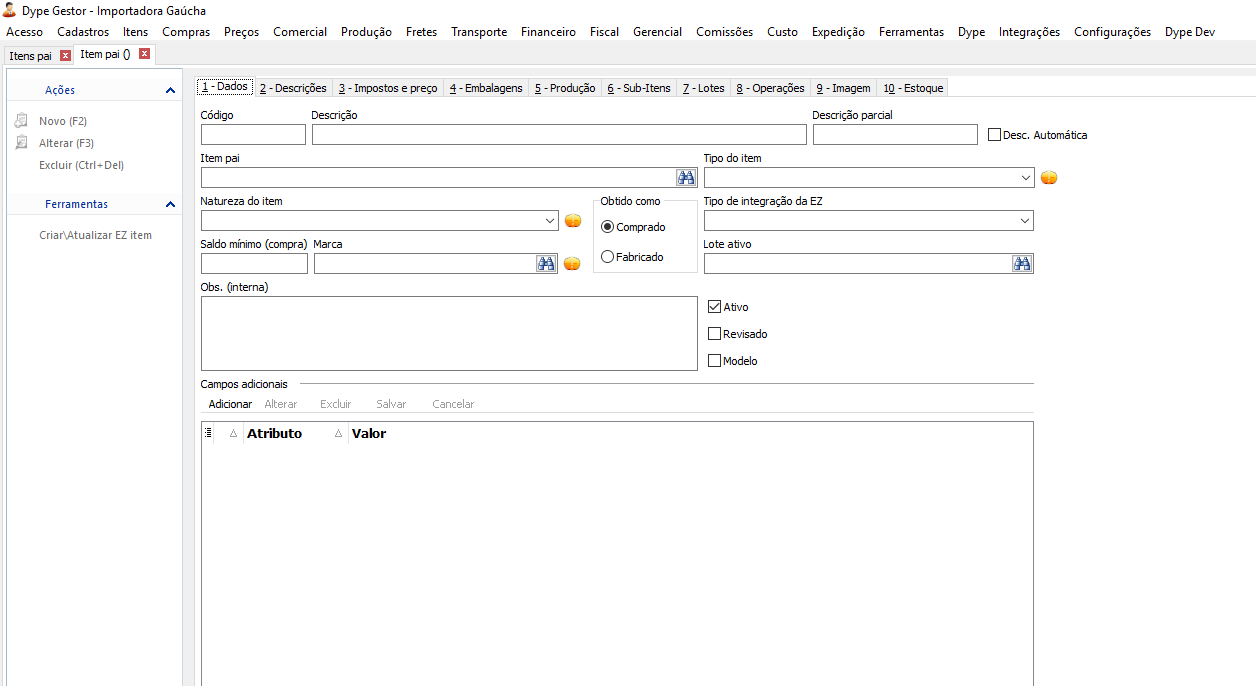
Task: Click into the Descrição input field
Action: pos(559,135)
